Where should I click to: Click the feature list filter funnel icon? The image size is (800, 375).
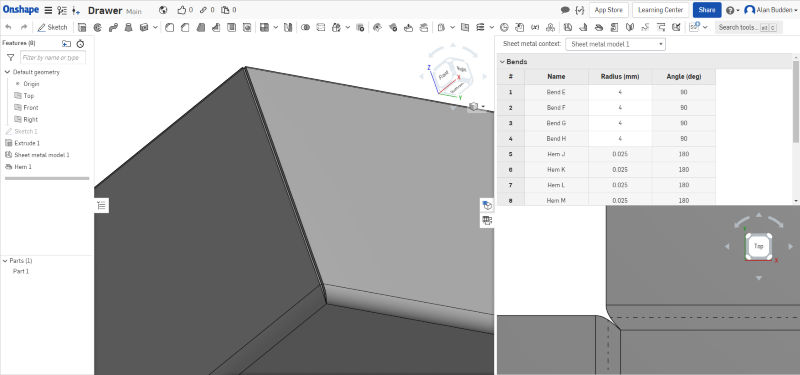10,58
